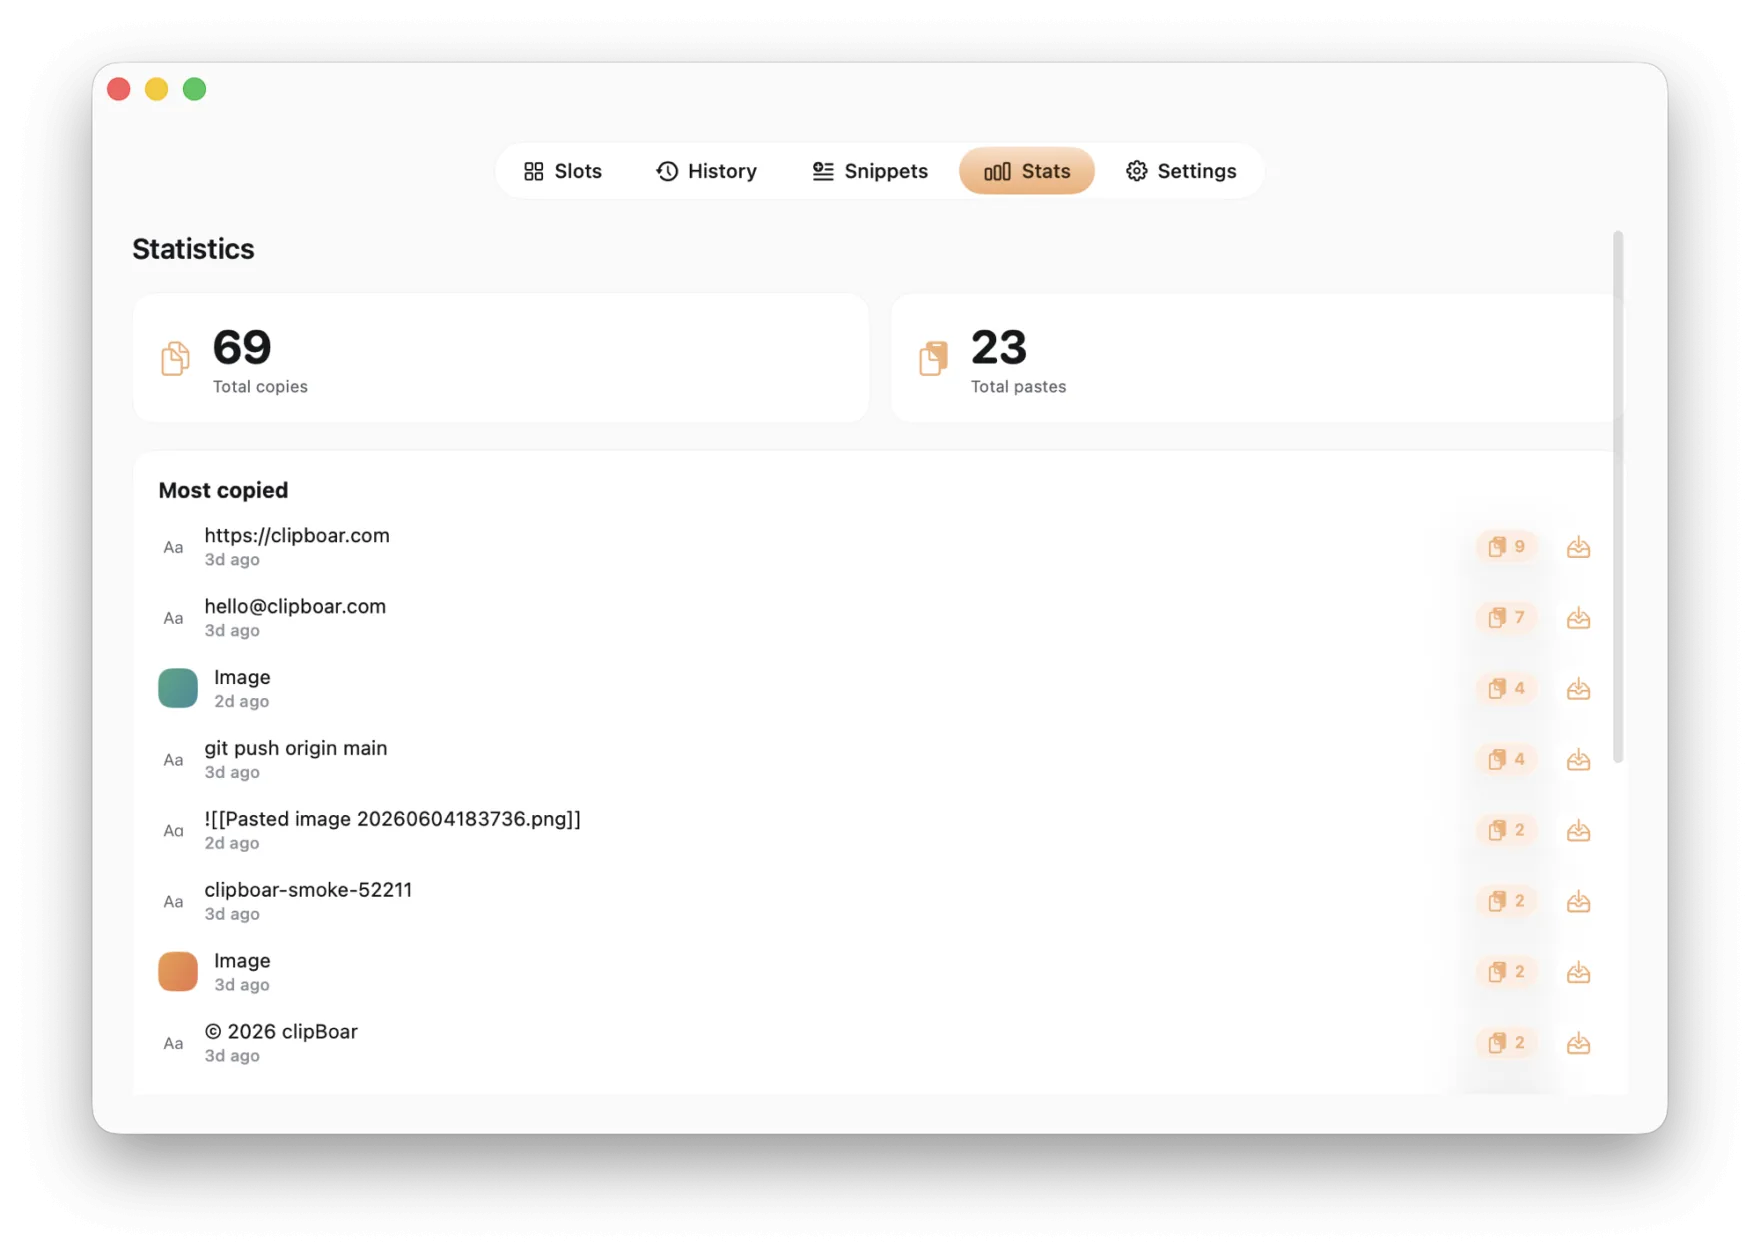Click the 23 total pastes number
Image resolution: width=1760 pixels, height=1256 pixels.
click(999, 347)
